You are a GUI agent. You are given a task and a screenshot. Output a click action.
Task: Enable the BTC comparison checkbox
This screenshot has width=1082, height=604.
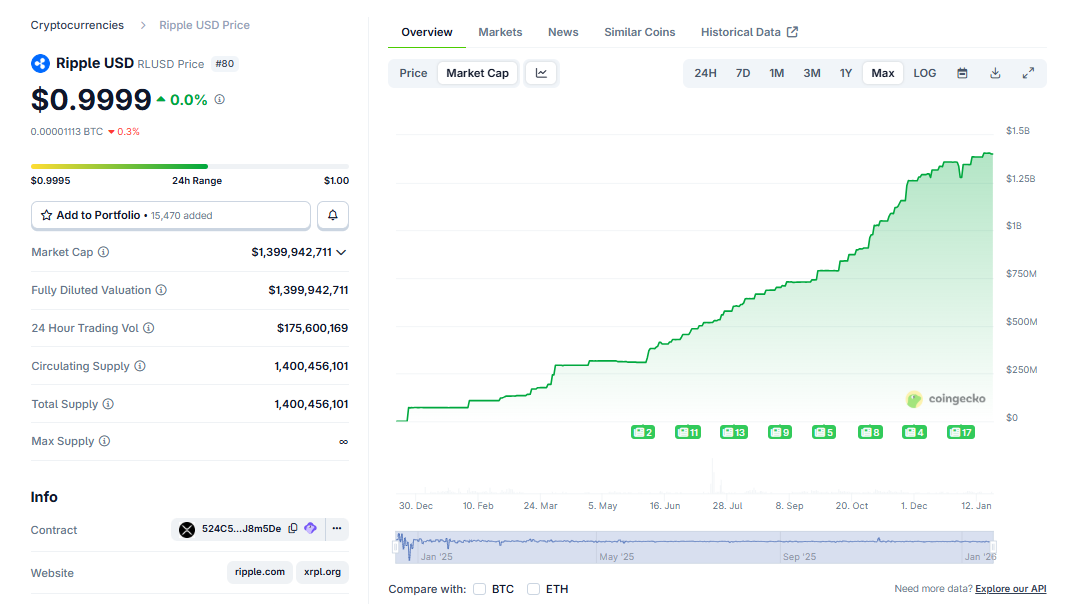click(480, 589)
